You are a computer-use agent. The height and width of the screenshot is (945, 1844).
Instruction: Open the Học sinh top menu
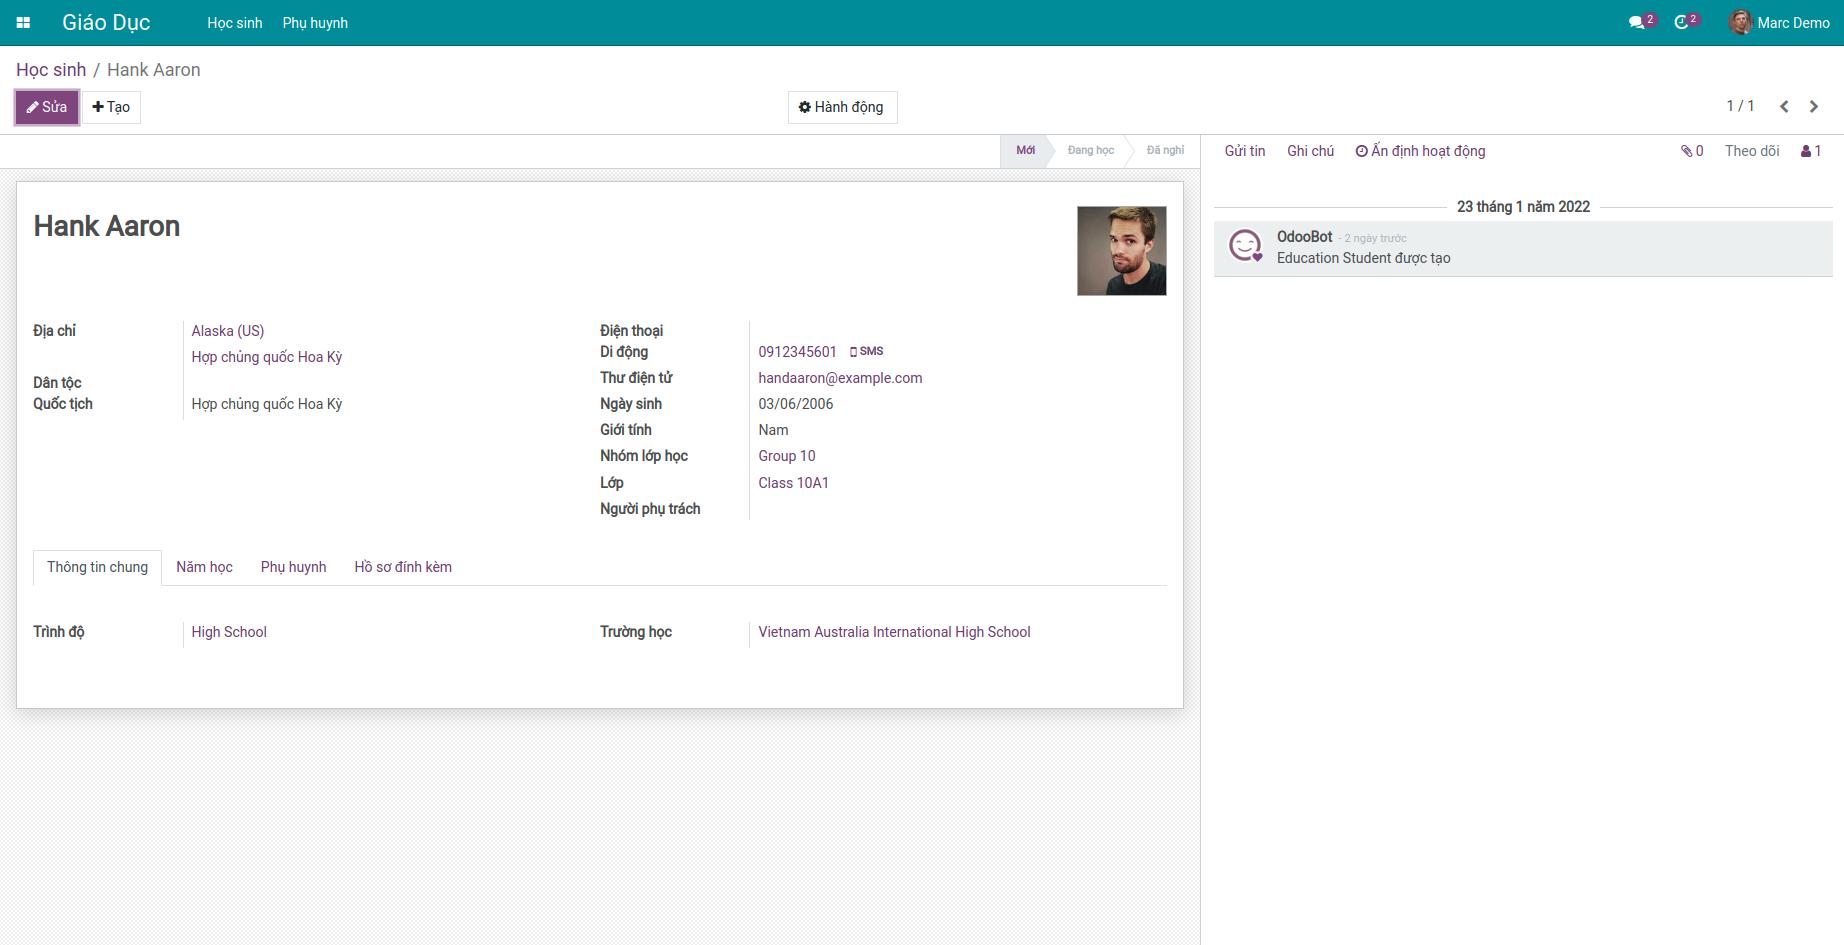pyautogui.click(x=235, y=23)
